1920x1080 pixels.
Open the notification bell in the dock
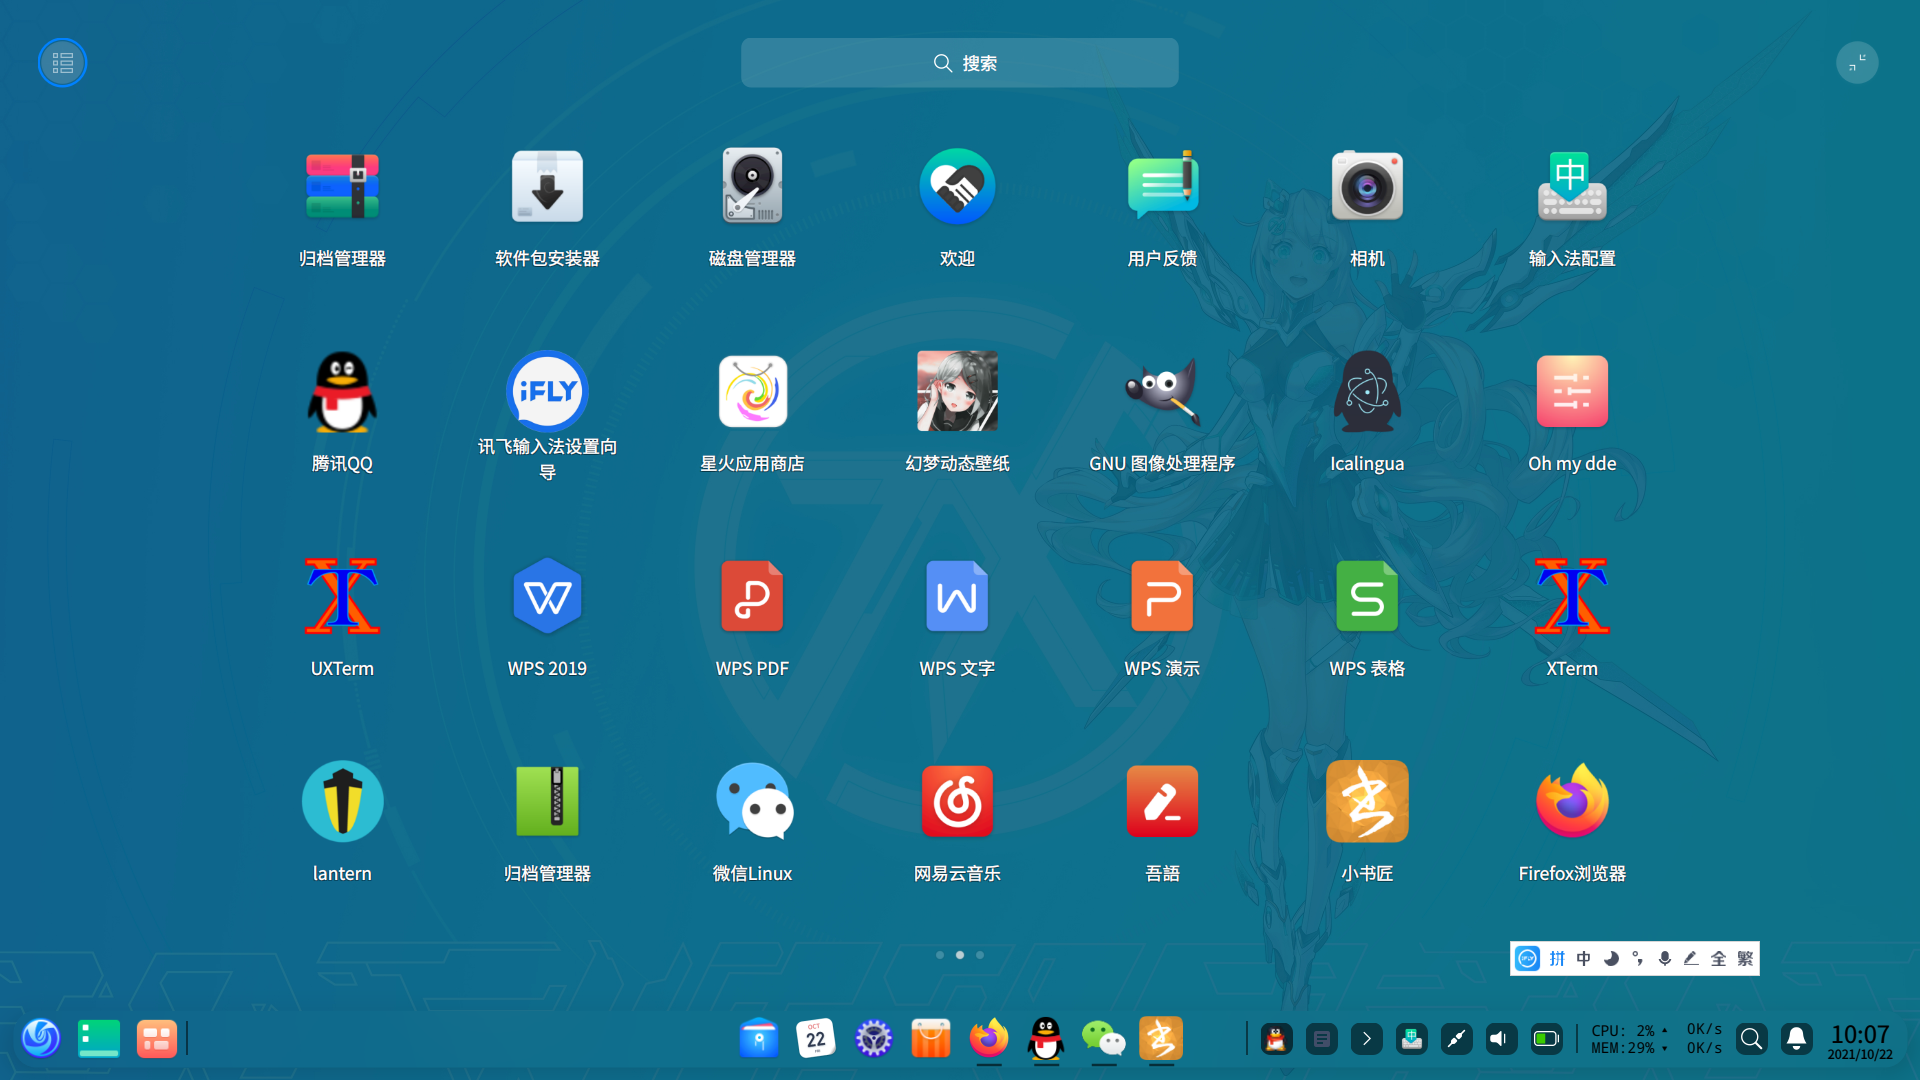tap(1797, 1039)
